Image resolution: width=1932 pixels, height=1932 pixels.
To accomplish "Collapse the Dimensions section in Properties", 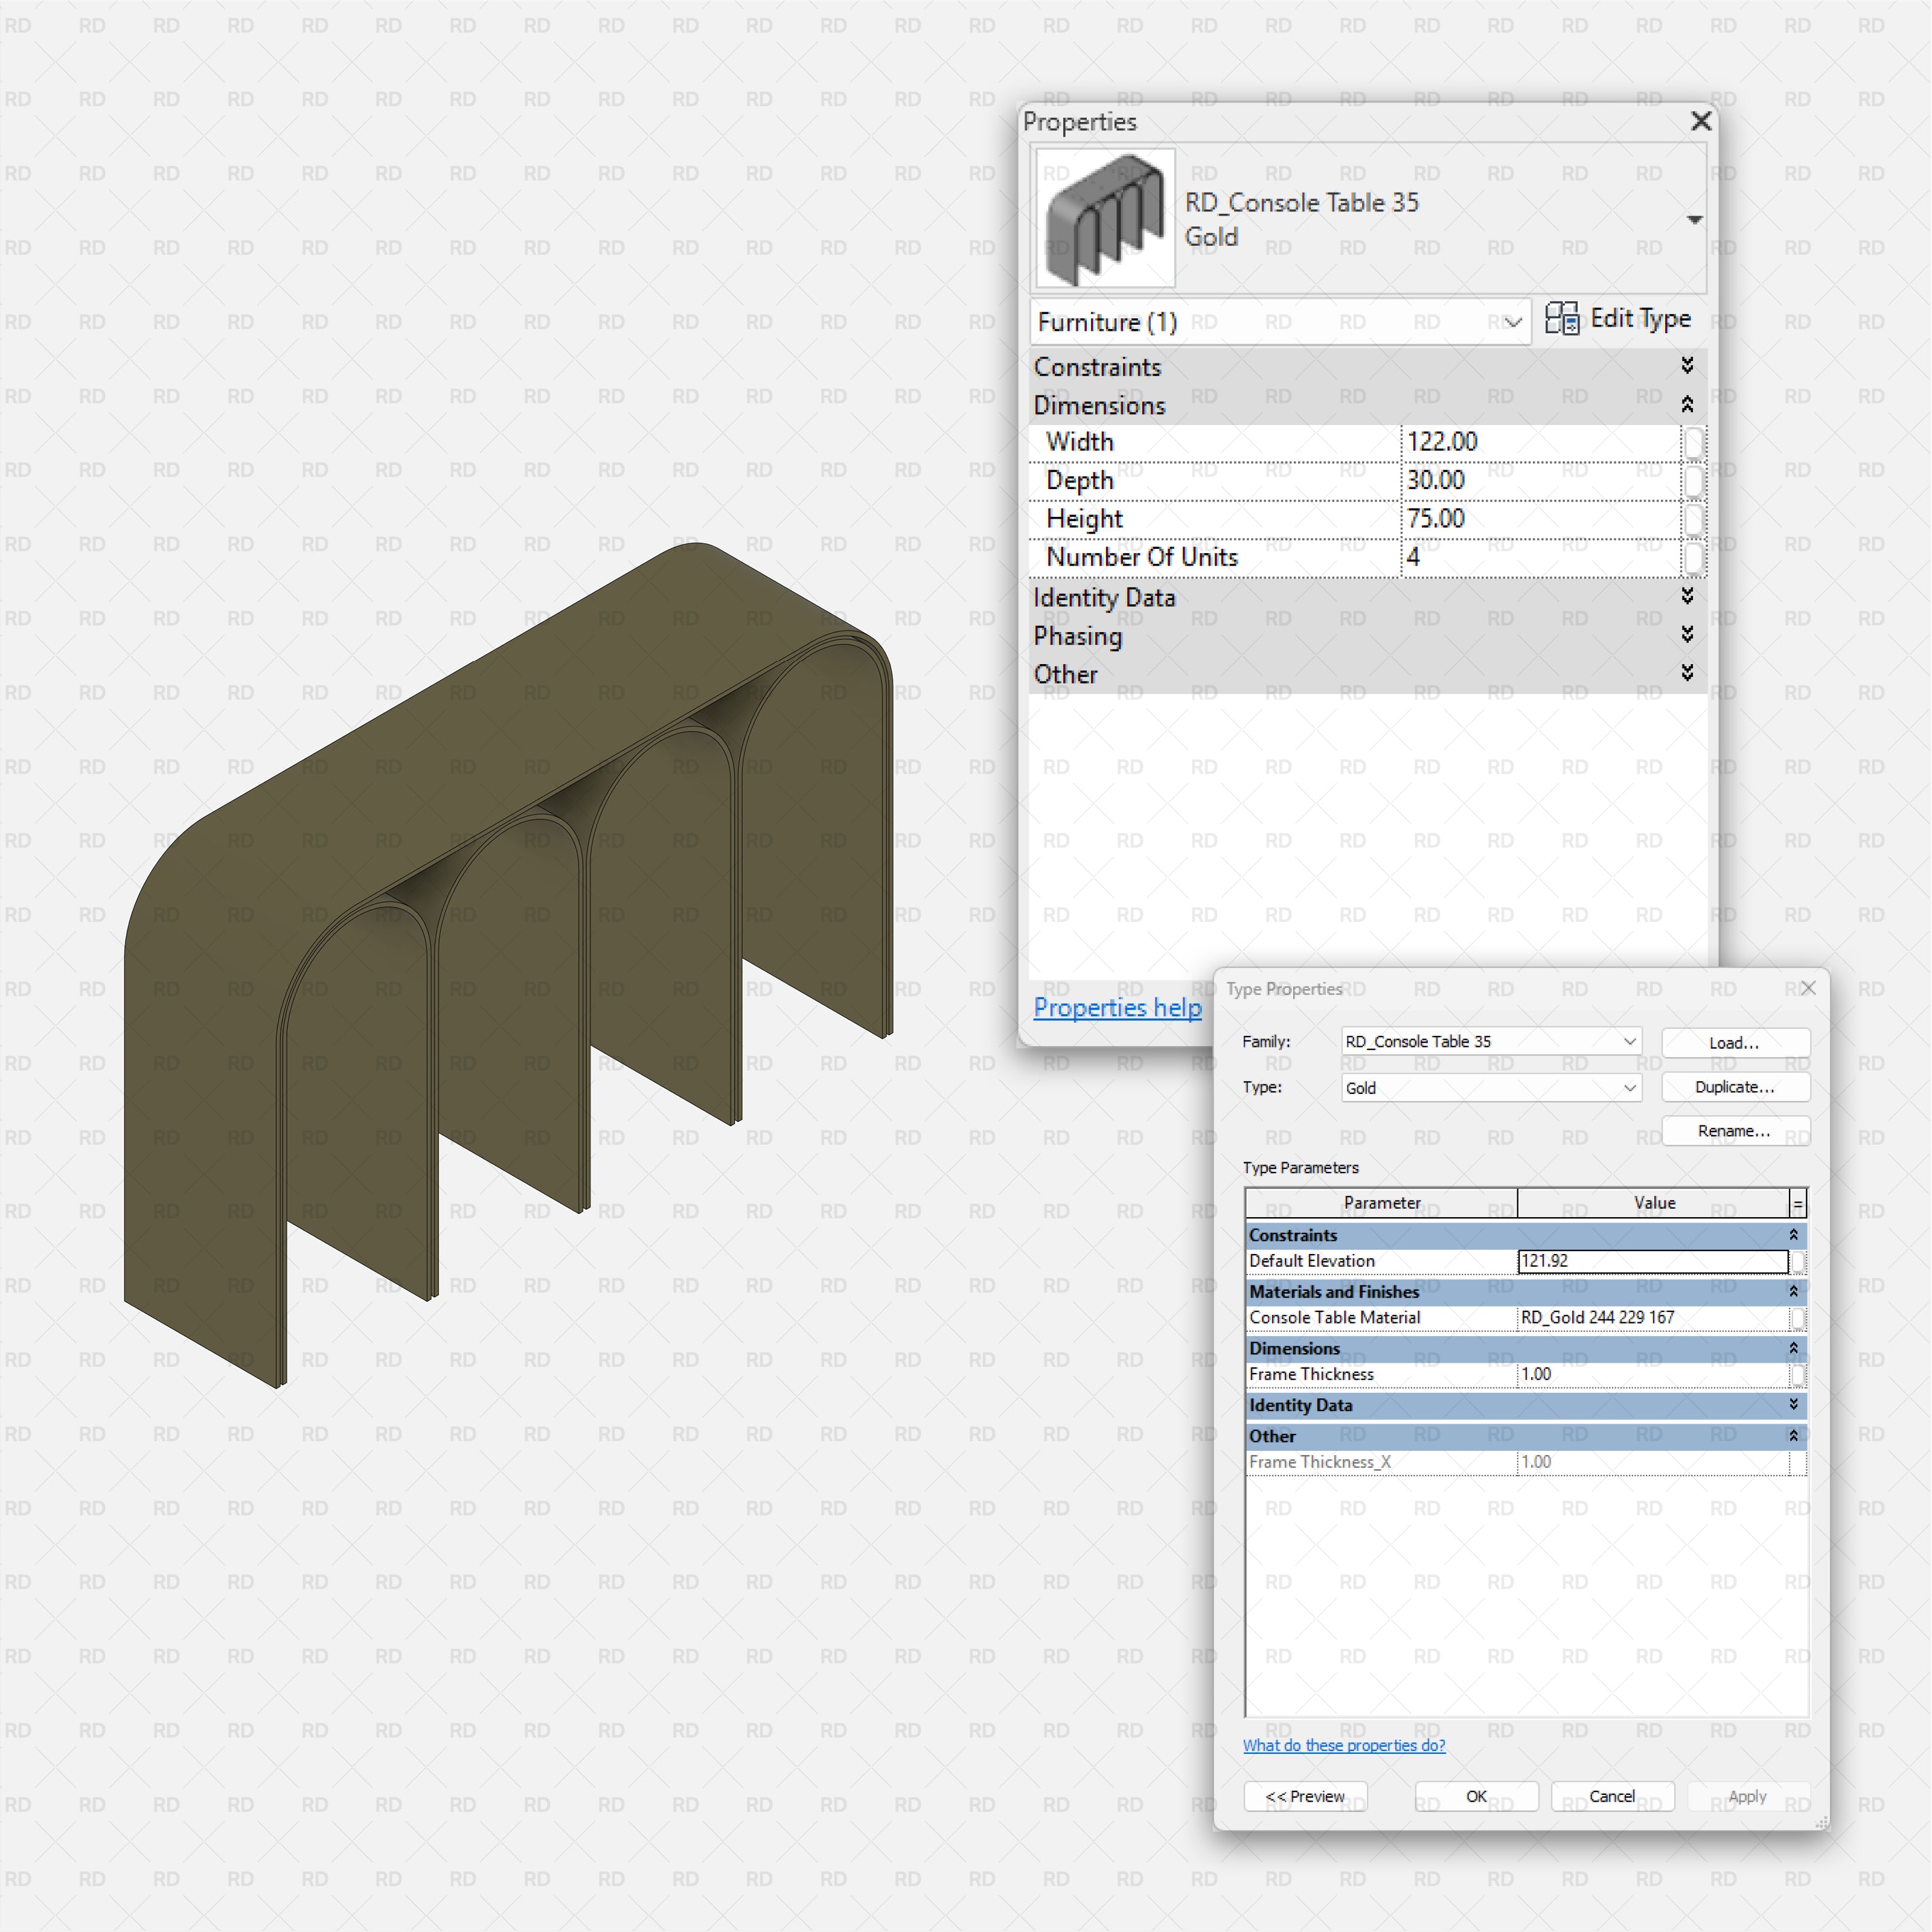I will [x=1687, y=405].
